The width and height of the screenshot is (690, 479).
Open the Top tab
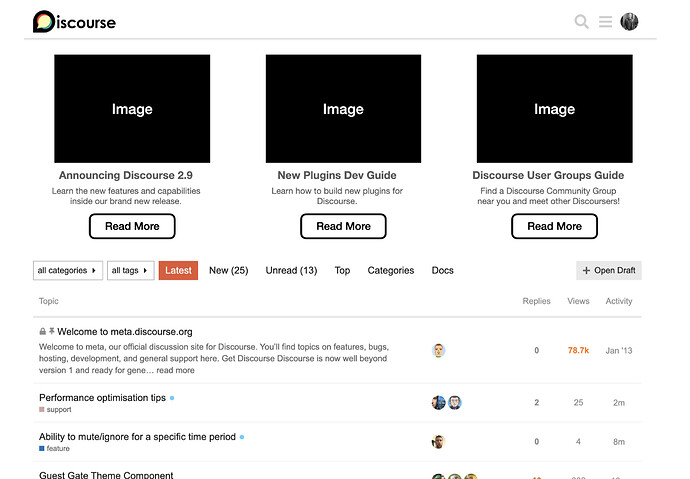tap(342, 271)
